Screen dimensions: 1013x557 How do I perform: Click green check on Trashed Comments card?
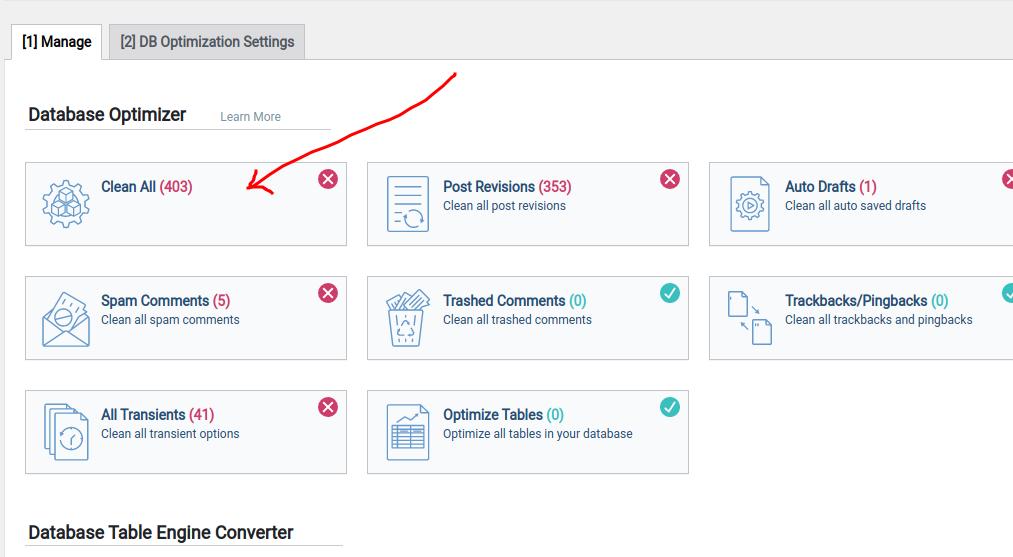(x=670, y=293)
